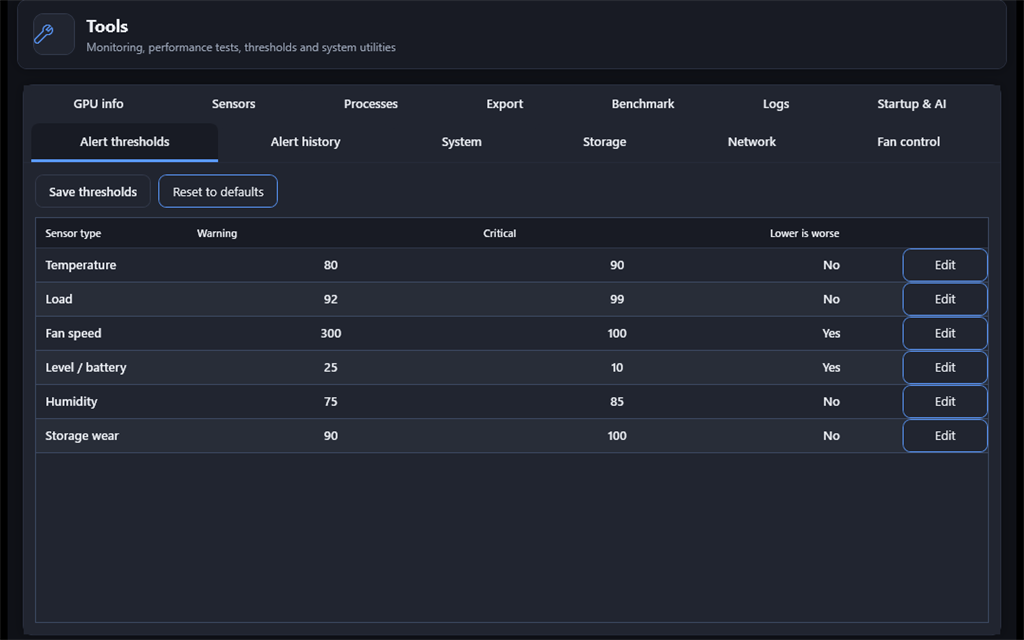This screenshot has height=640, width=1024.
Task: Click the Critical column header
Action: (500, 233)
